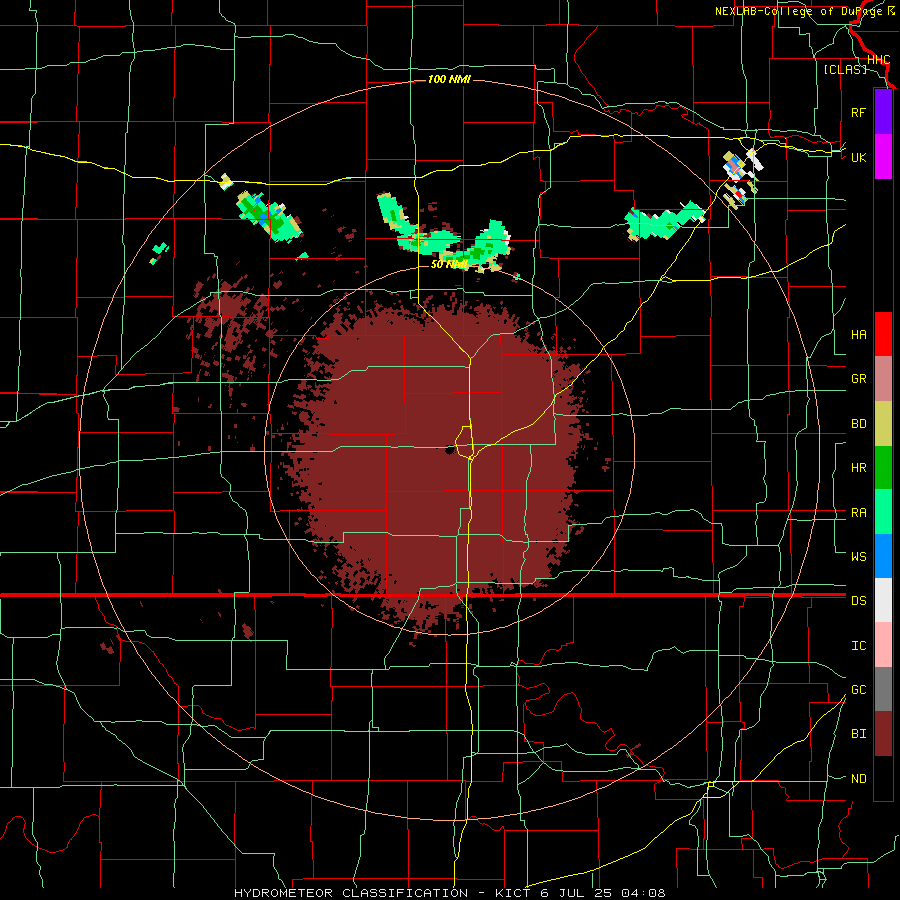Click the UK legend label
Viewport: 900px width, 900px height.
pyautogui.click(x=858, y=157)
